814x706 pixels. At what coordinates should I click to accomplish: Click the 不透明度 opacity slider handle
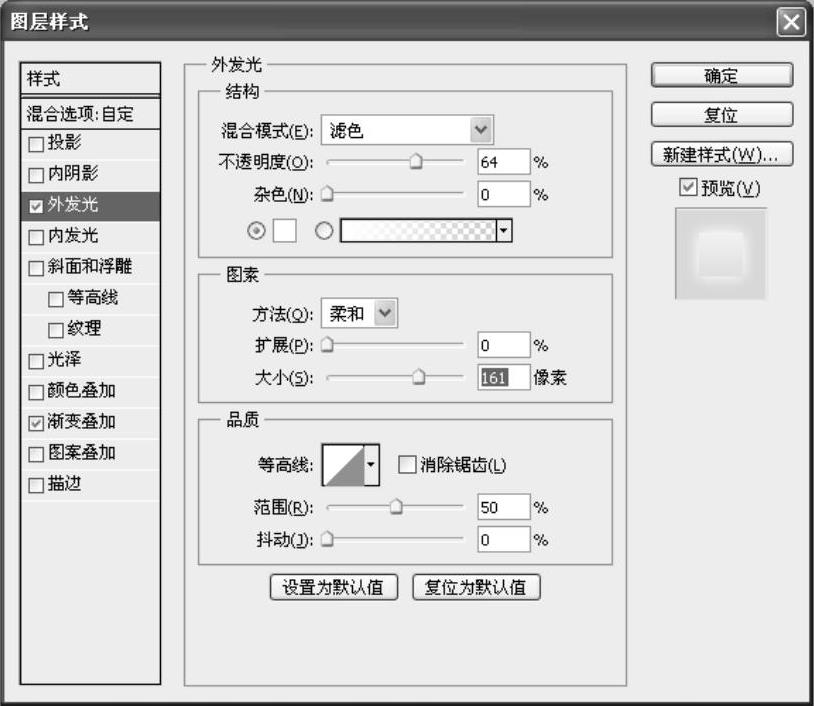tap(415, 161)
